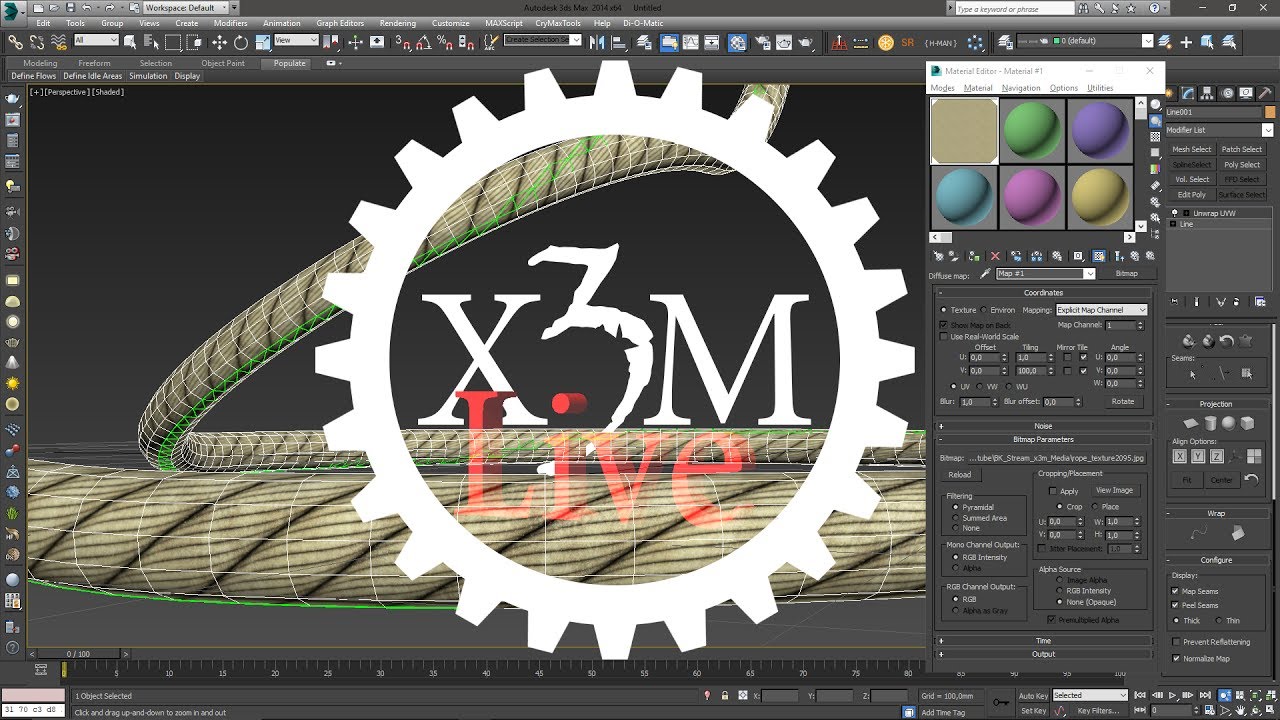Activate the Select and Move tool
Image resolution: width=1280 pixels, height=720 pixels.
(220, 42)
